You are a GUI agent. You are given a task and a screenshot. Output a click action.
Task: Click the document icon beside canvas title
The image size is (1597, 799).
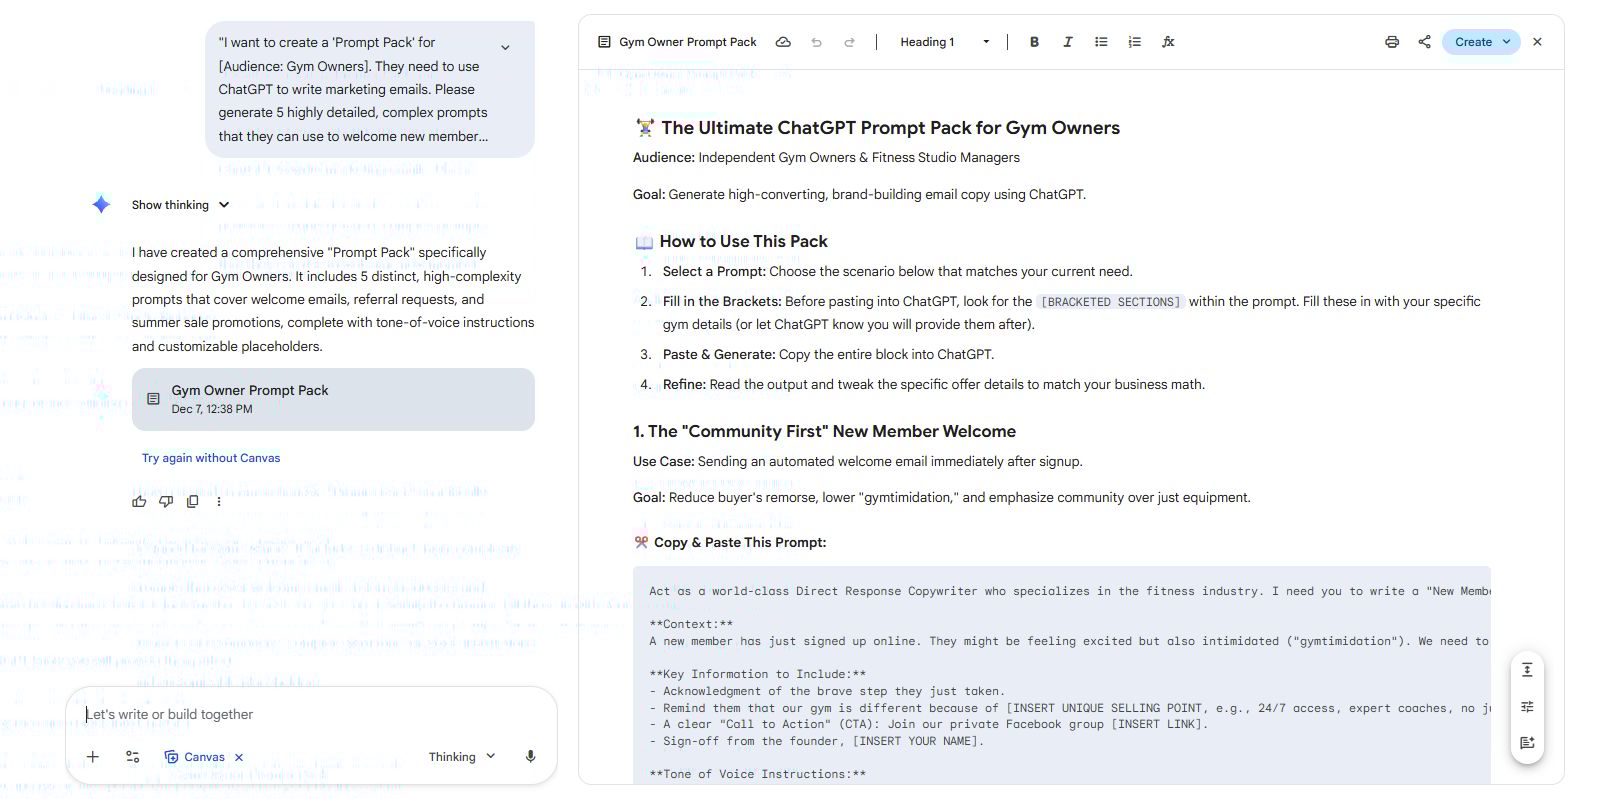604,42
